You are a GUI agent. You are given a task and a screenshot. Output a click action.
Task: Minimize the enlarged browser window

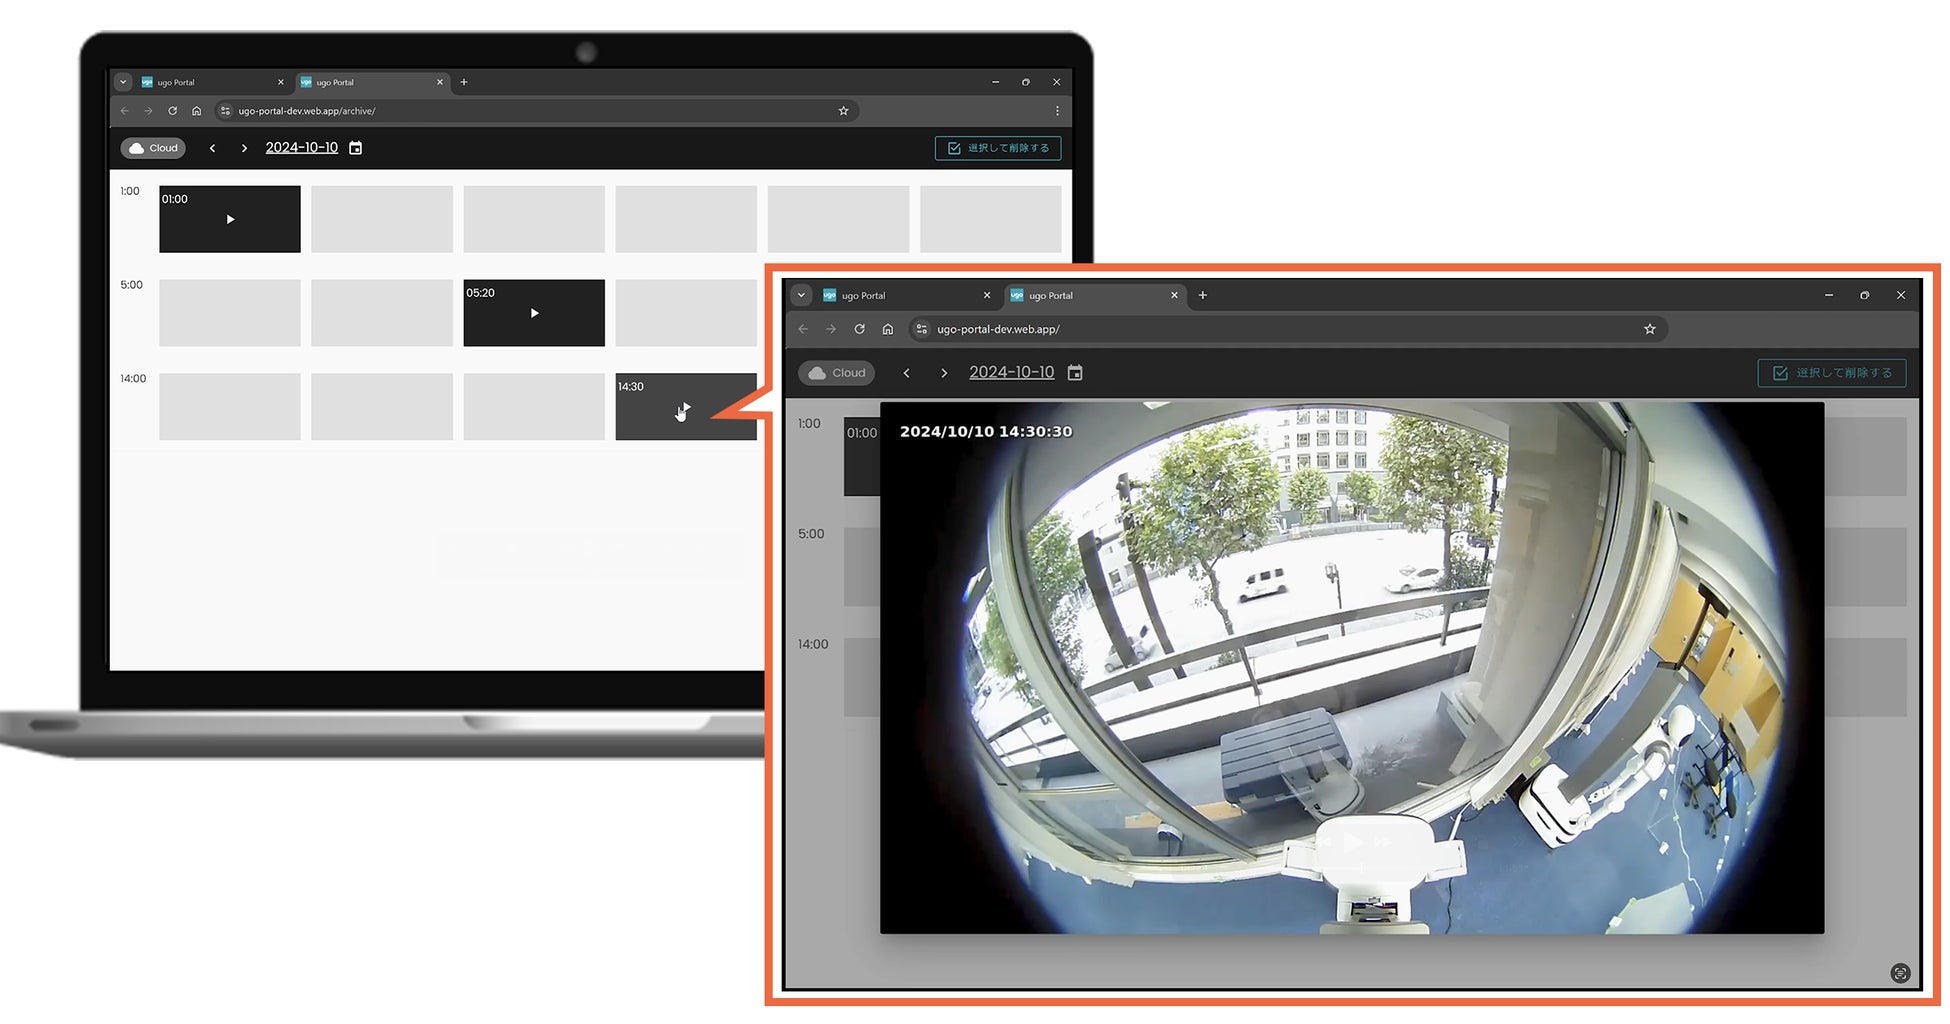pos(1829,295)
